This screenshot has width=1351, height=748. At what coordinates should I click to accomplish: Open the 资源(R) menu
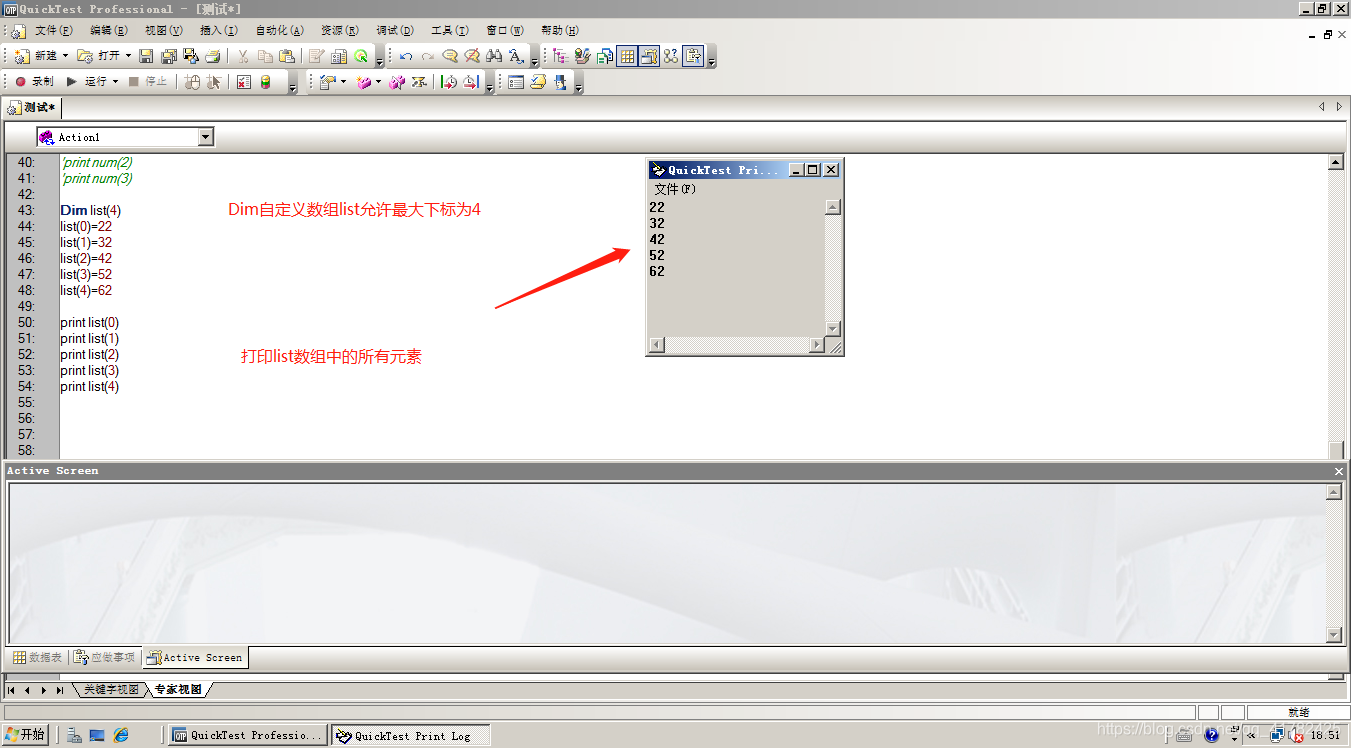tap(340, 31)
